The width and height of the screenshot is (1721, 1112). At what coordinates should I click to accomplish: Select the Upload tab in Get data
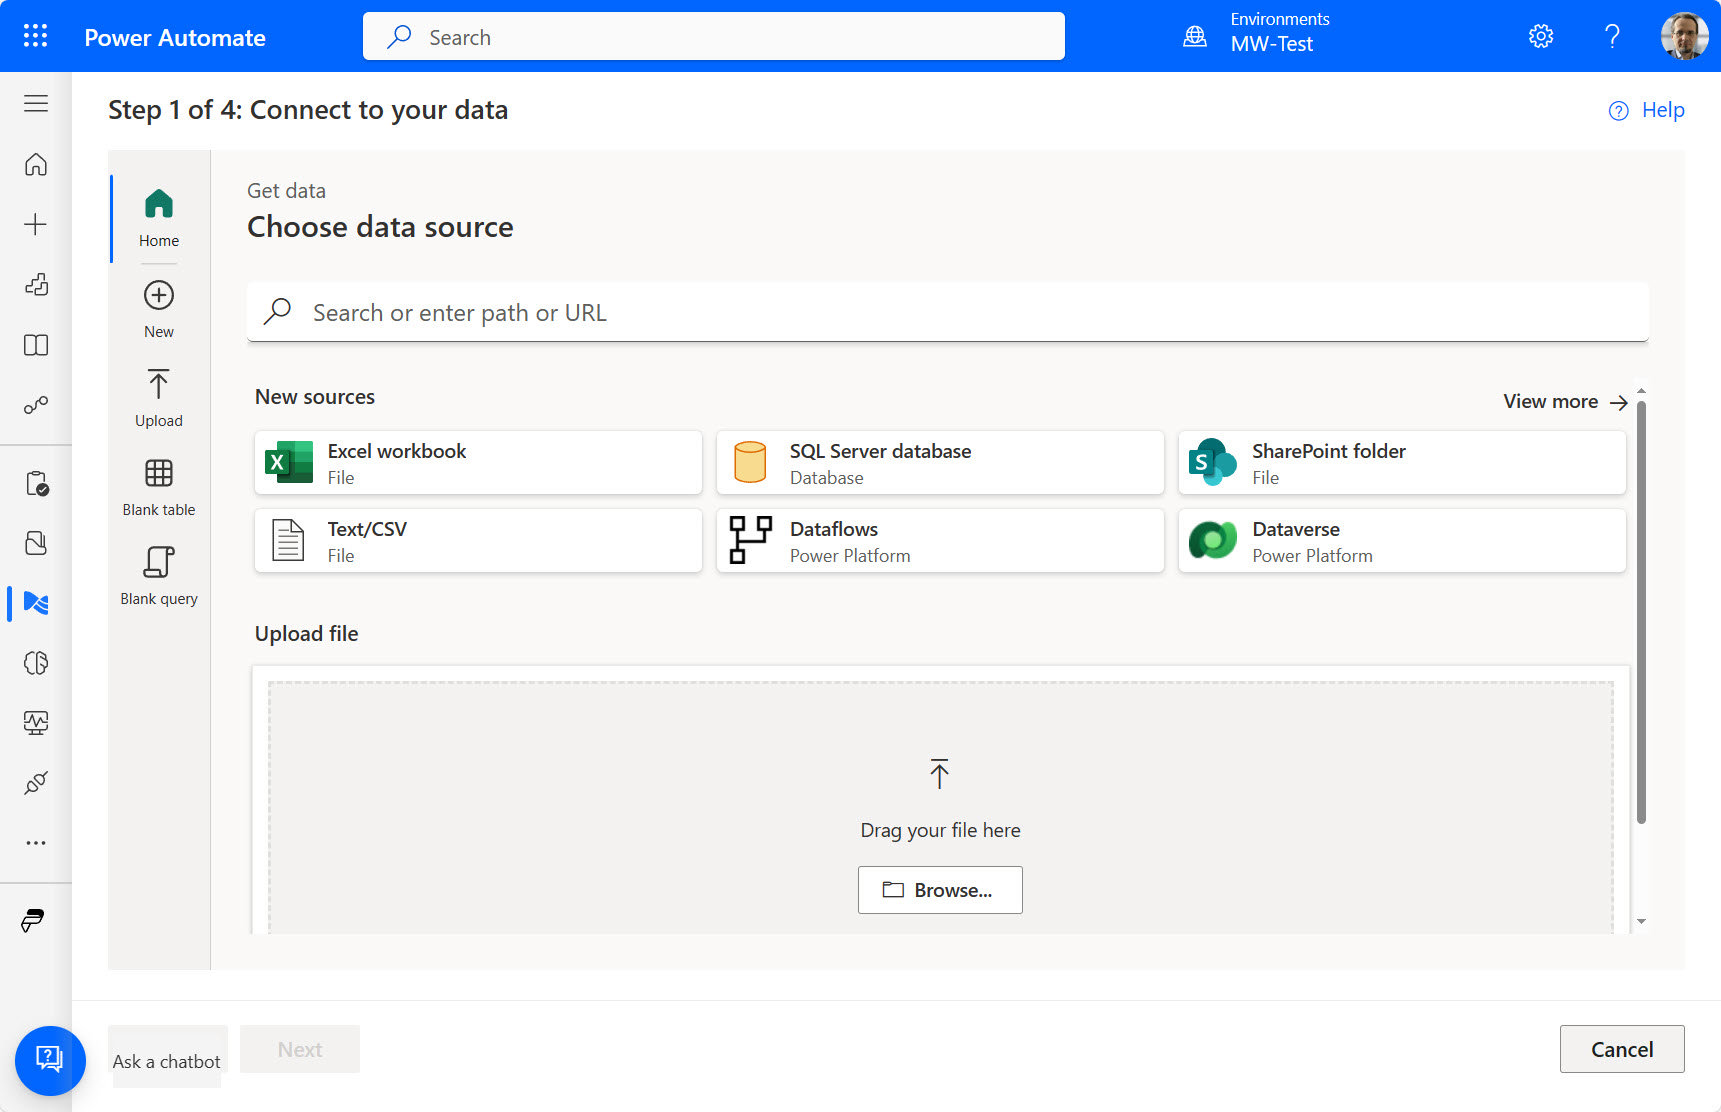(x=159, y=398)
